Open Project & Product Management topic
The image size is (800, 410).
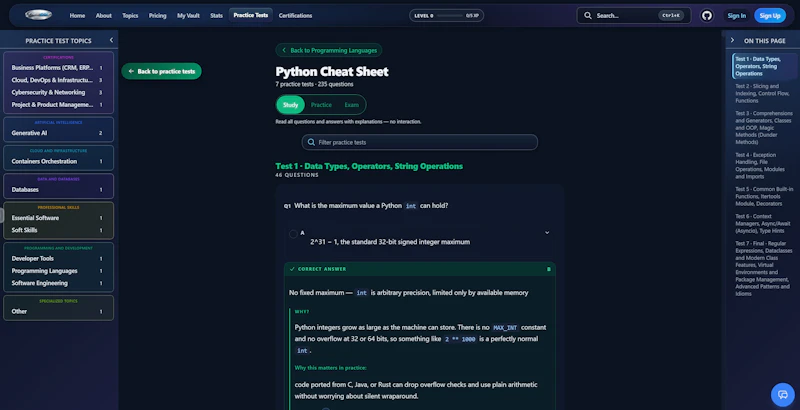pos(58,105)
